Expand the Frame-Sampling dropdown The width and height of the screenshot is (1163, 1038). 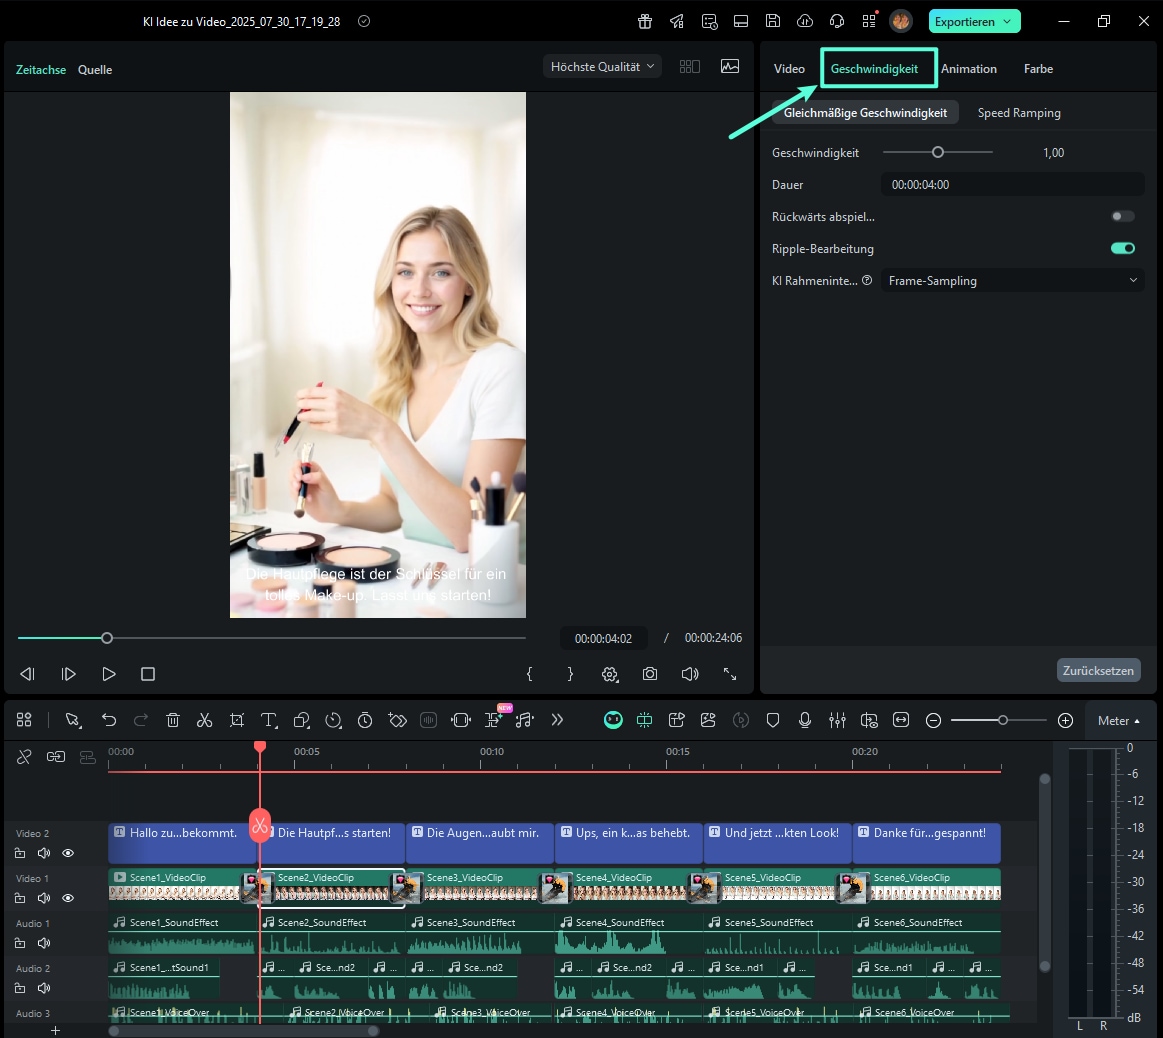(x=1012, y=281)
